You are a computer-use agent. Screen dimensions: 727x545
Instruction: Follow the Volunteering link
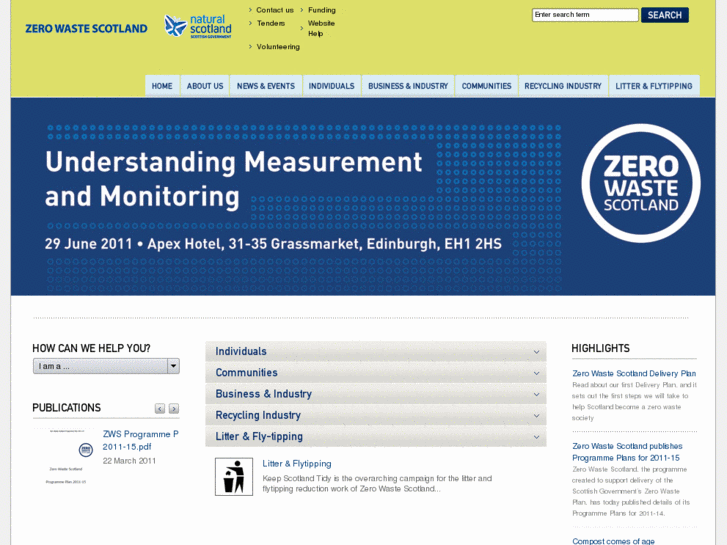coord(278,47)
